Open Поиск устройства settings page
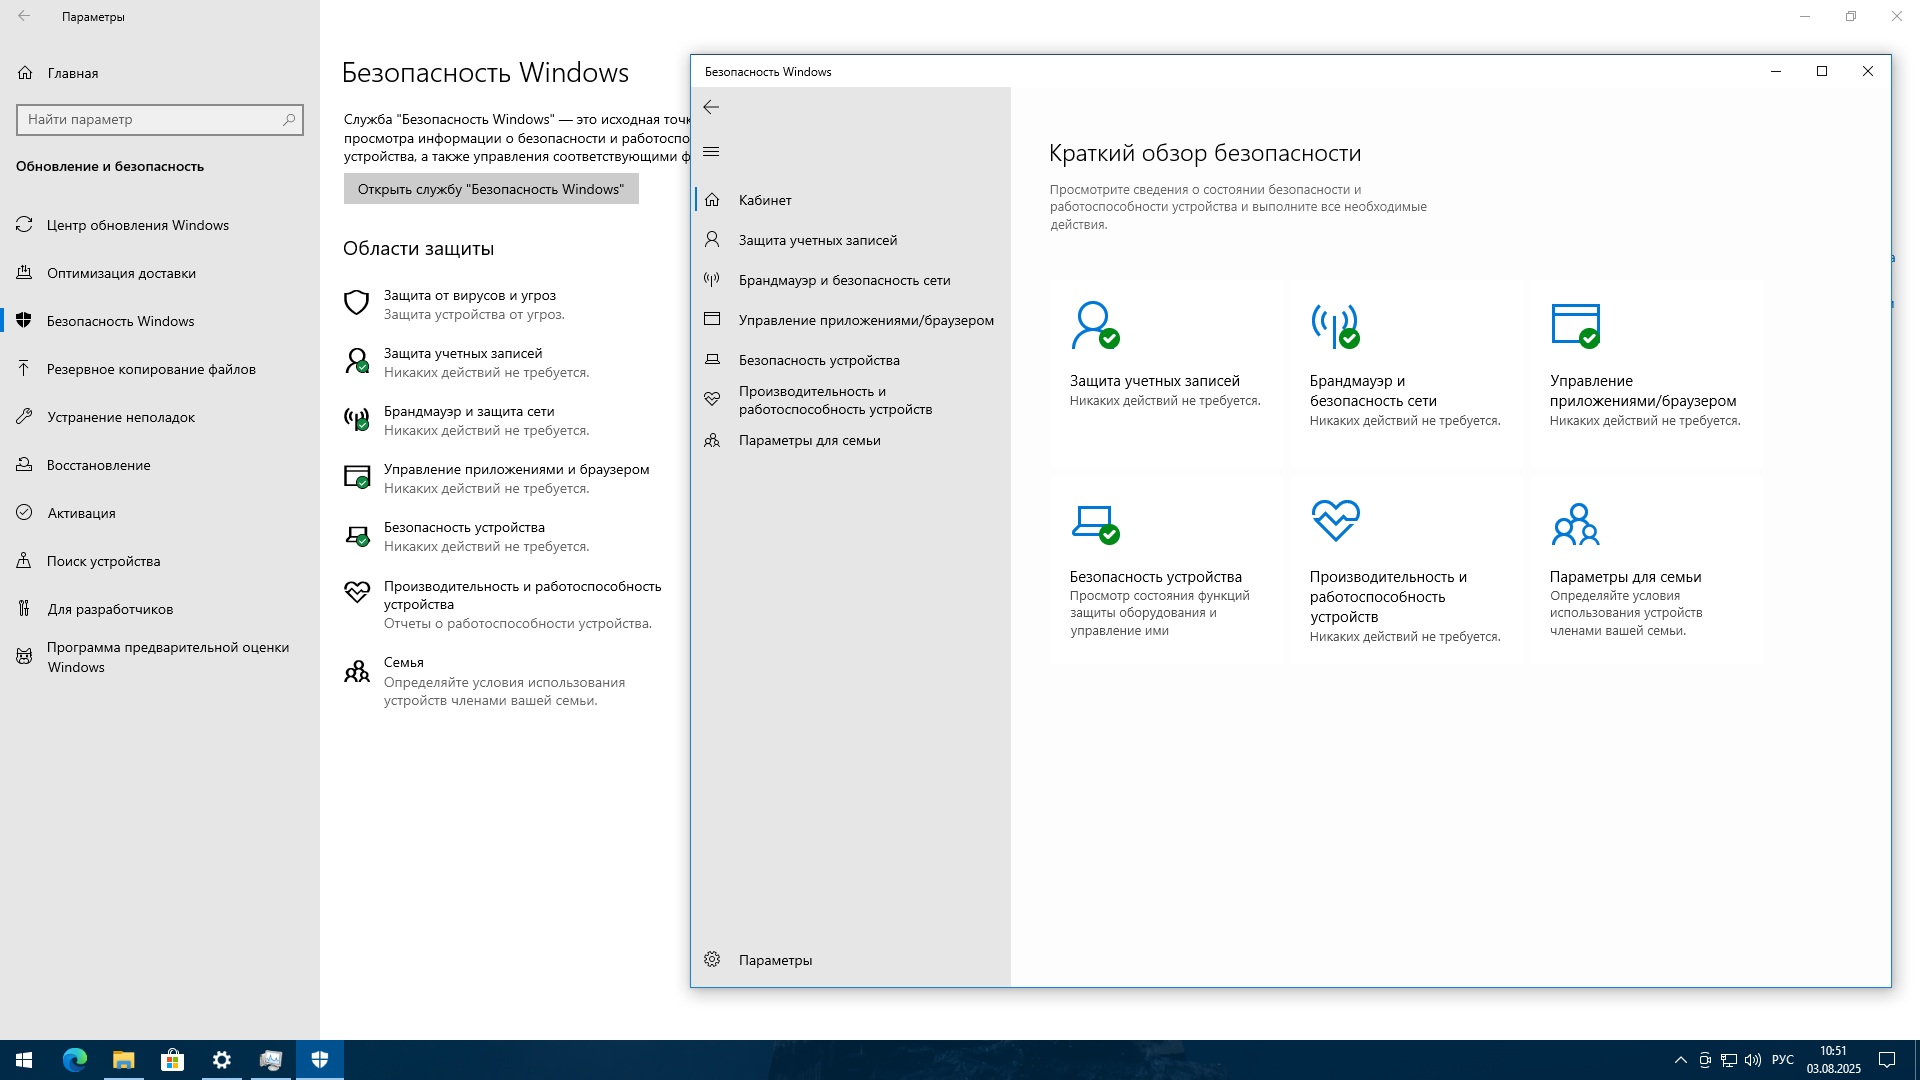This screenshot has height=1080, width=1920. tap(160, 561)
